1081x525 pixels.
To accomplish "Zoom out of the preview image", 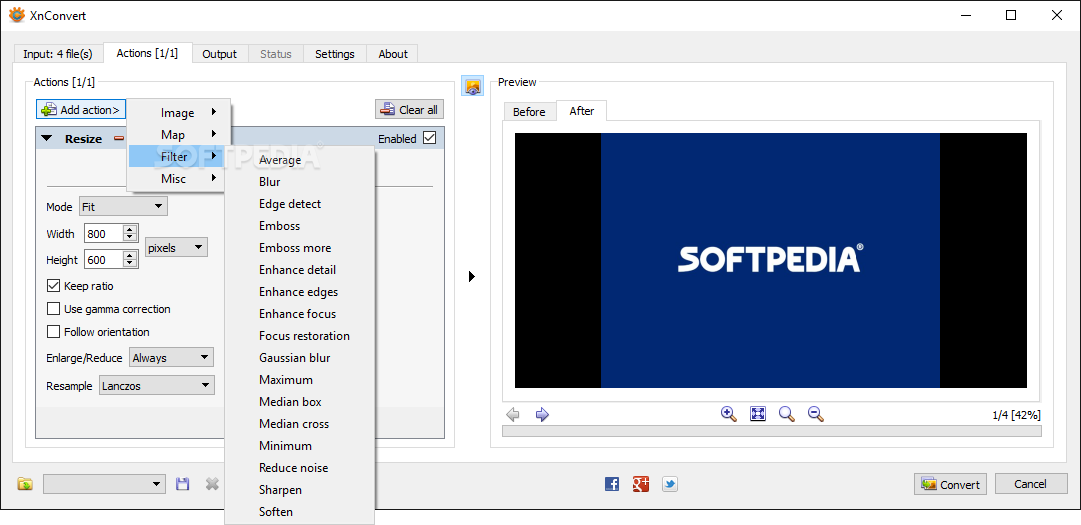I will (816, 413).
